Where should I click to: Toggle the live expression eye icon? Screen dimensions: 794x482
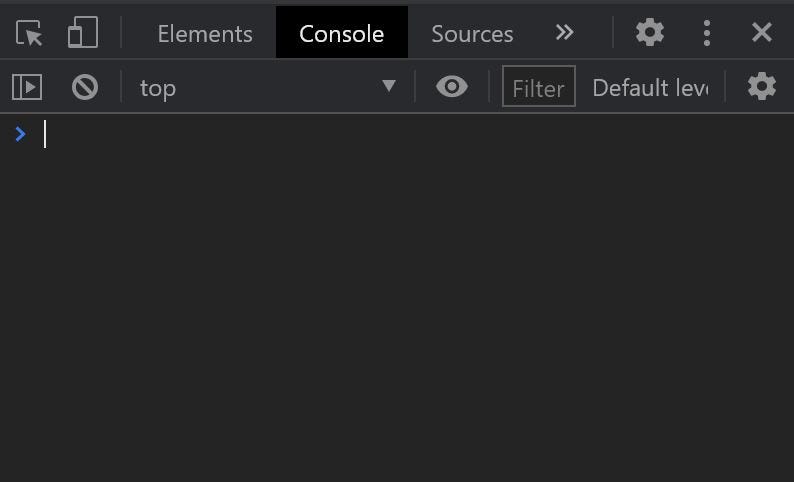tap(452, 87)
